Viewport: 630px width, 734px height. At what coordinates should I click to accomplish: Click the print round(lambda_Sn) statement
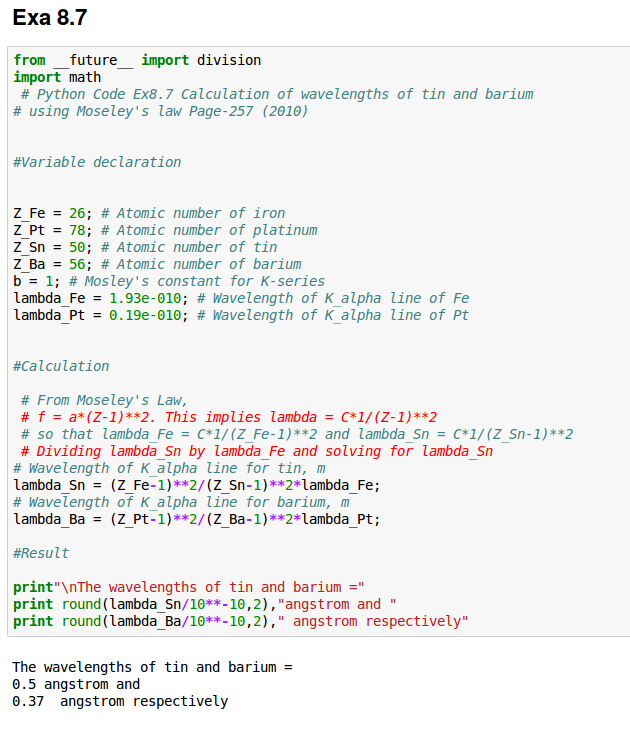205,604
